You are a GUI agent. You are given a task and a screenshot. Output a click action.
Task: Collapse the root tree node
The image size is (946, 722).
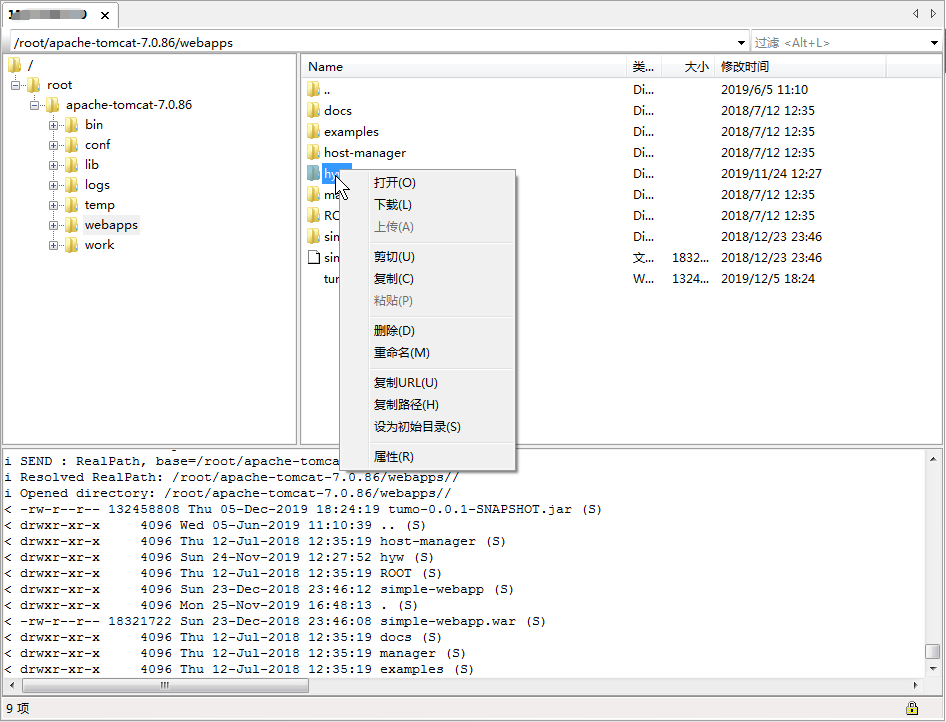pos(16,85)
